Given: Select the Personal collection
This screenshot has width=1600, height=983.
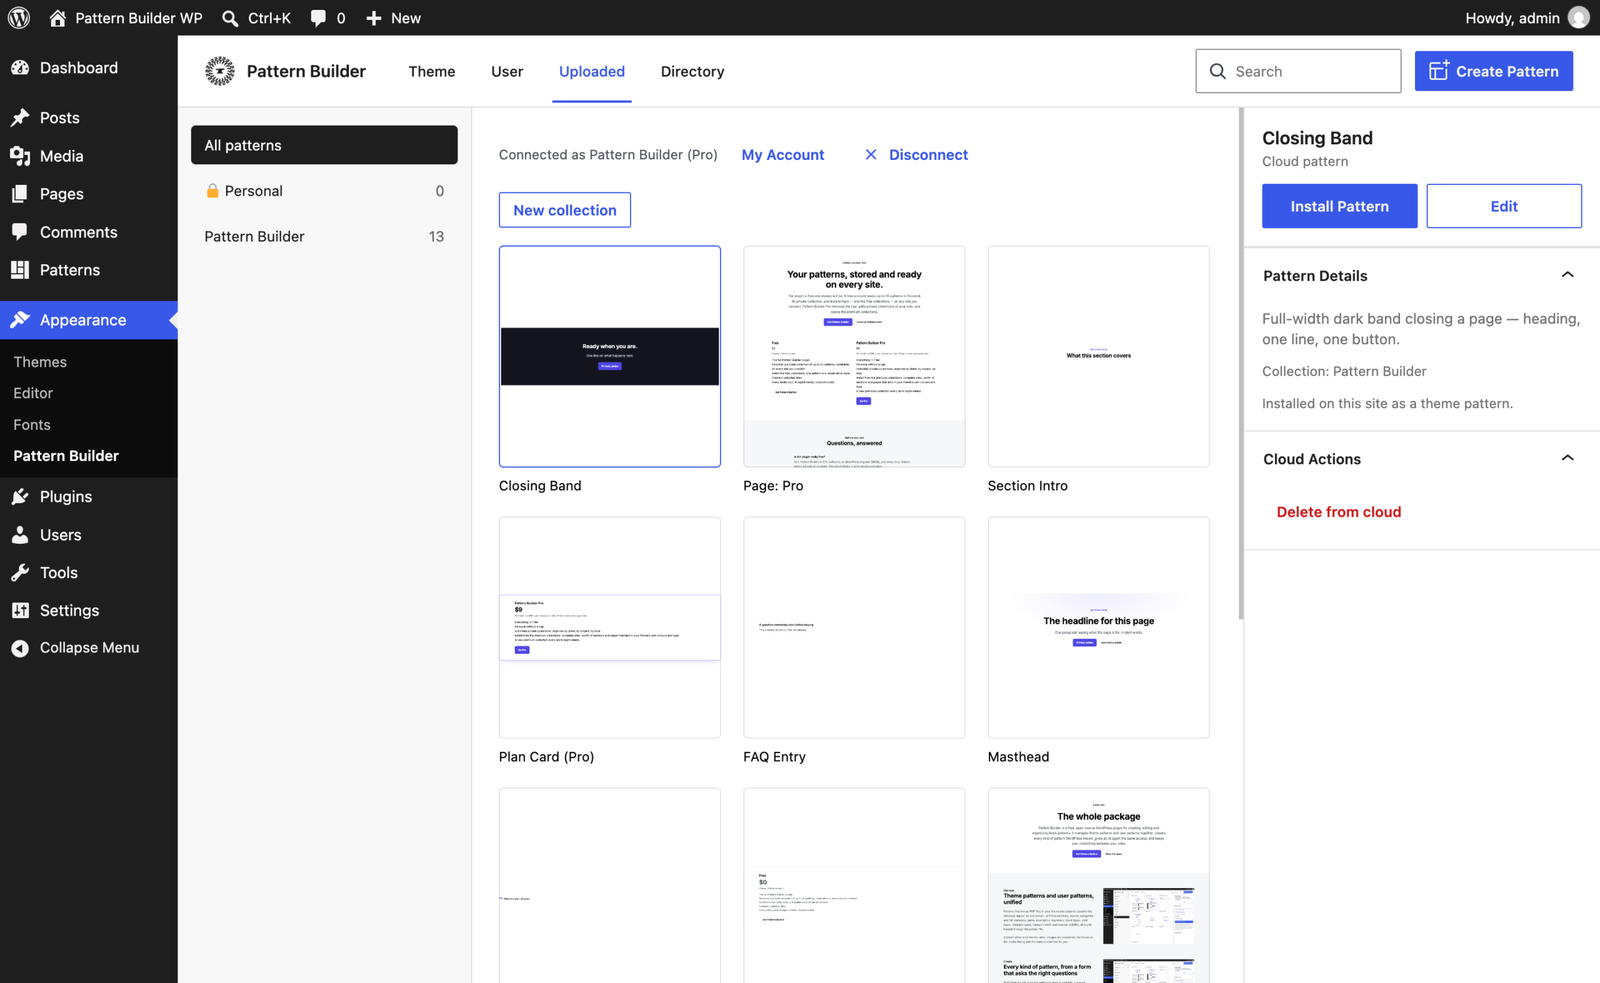Looking at the screenshot, I should click(x=324, y=191).
